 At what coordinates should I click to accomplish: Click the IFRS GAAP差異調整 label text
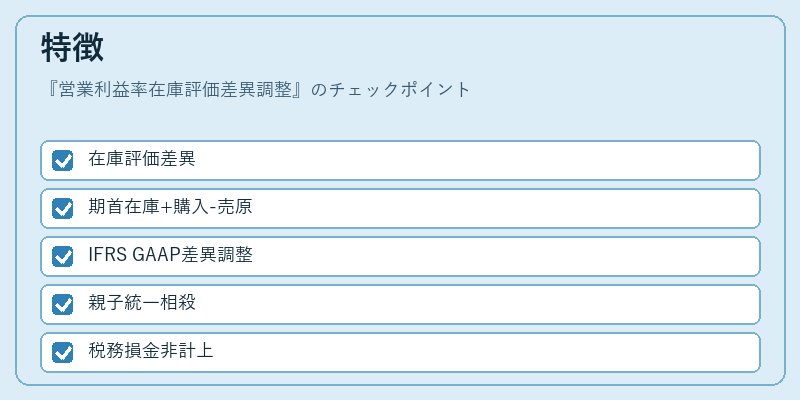coord(170,256)
